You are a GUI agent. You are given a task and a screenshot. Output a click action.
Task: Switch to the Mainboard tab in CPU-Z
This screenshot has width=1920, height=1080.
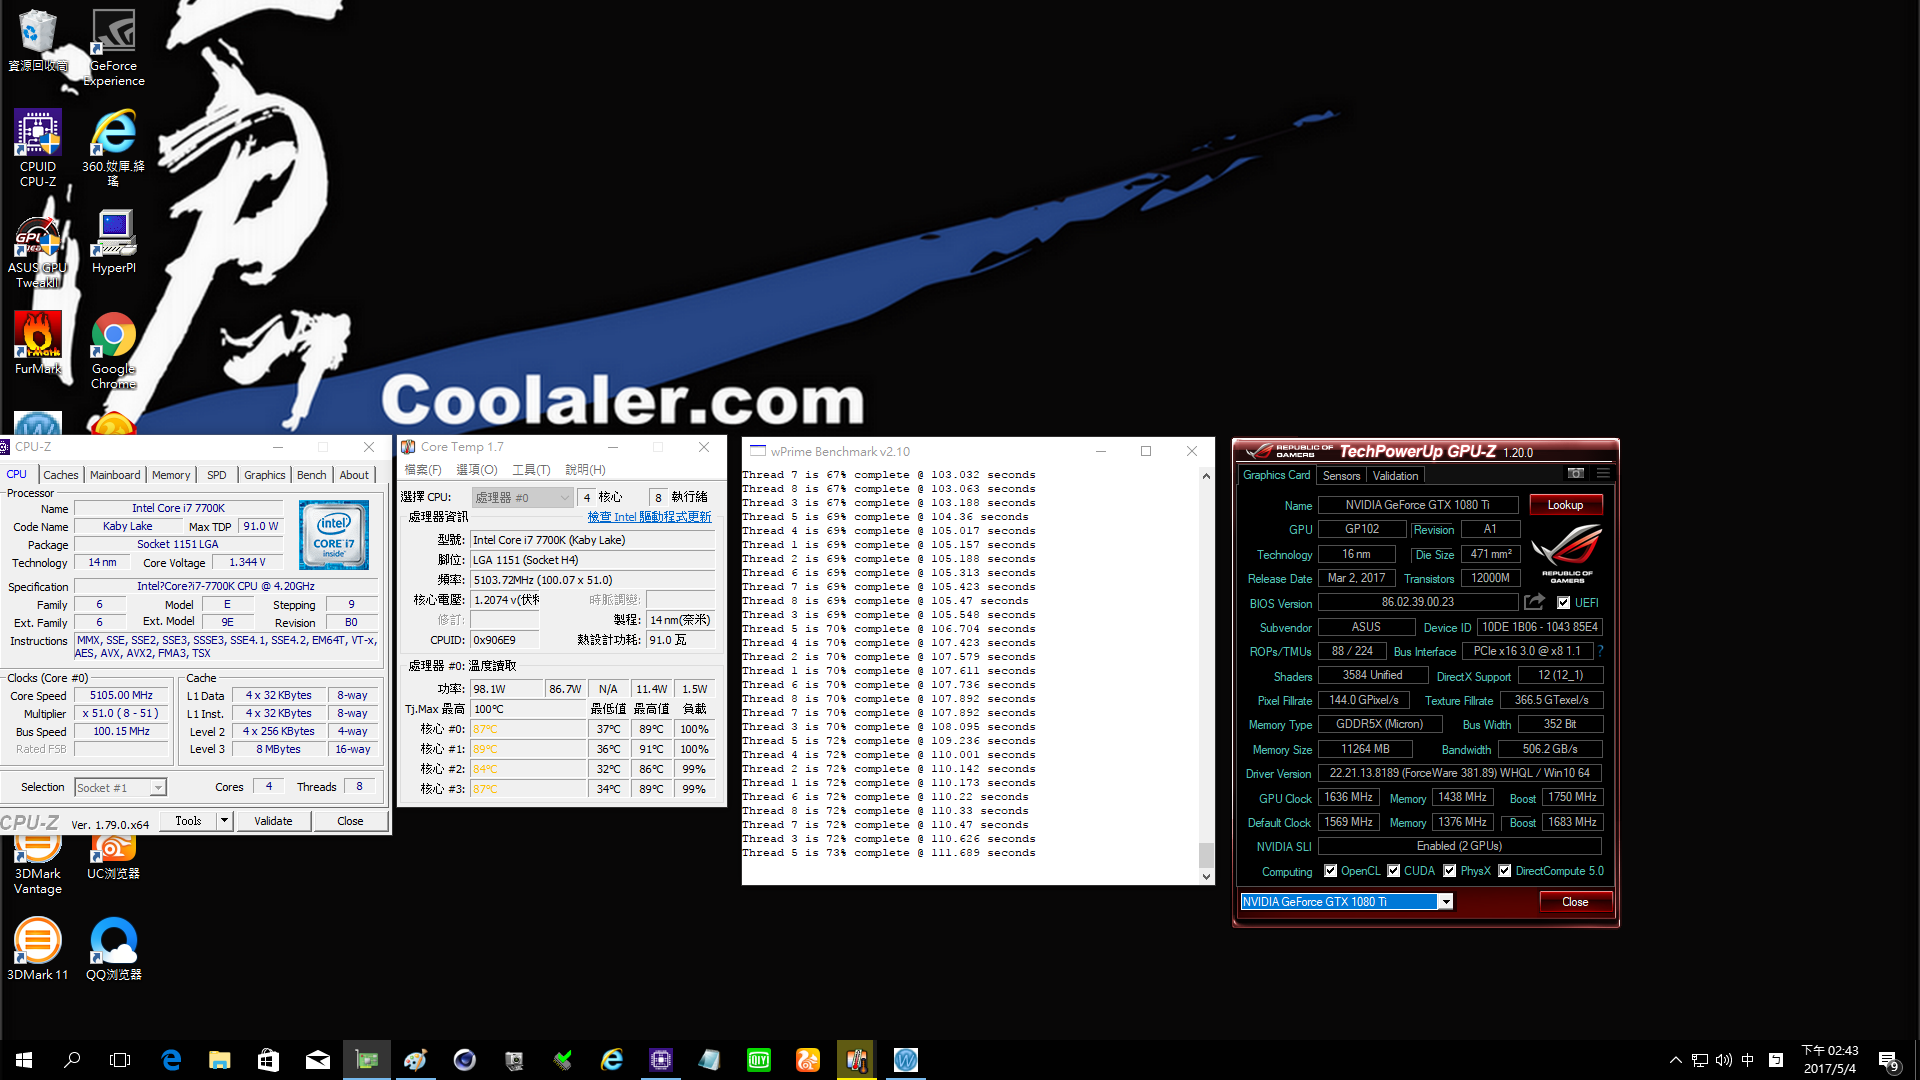tap(115, 475)
